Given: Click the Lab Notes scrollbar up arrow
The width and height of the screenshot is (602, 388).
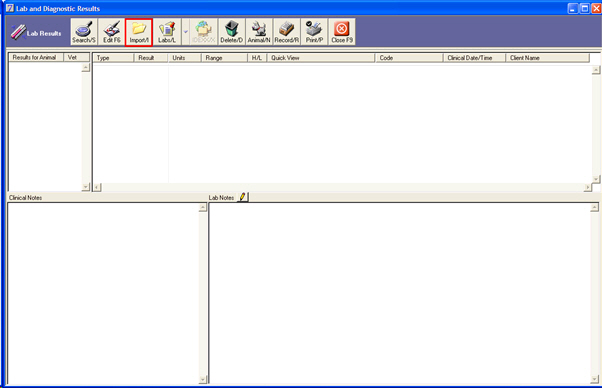Looking at the screenshot, I should (594, 207).
